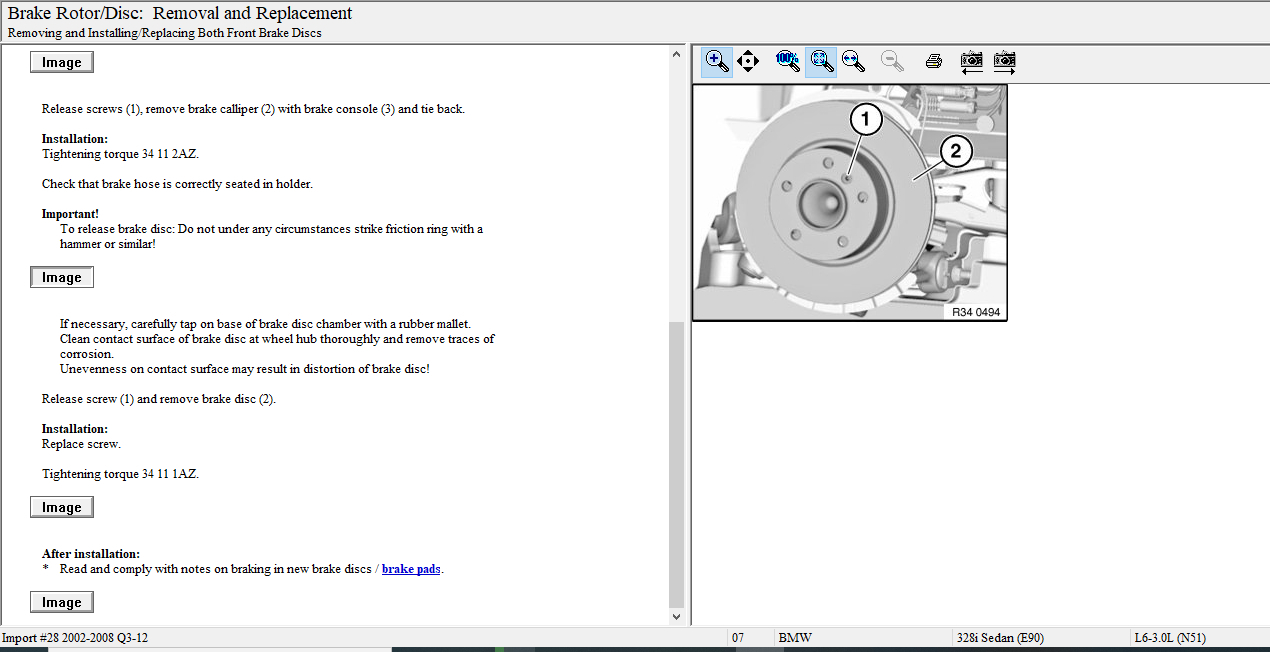Click 'Tightening torque 34 11 1AZ.' text
This screenshot has height=652, width=1270.
point(120,474)
